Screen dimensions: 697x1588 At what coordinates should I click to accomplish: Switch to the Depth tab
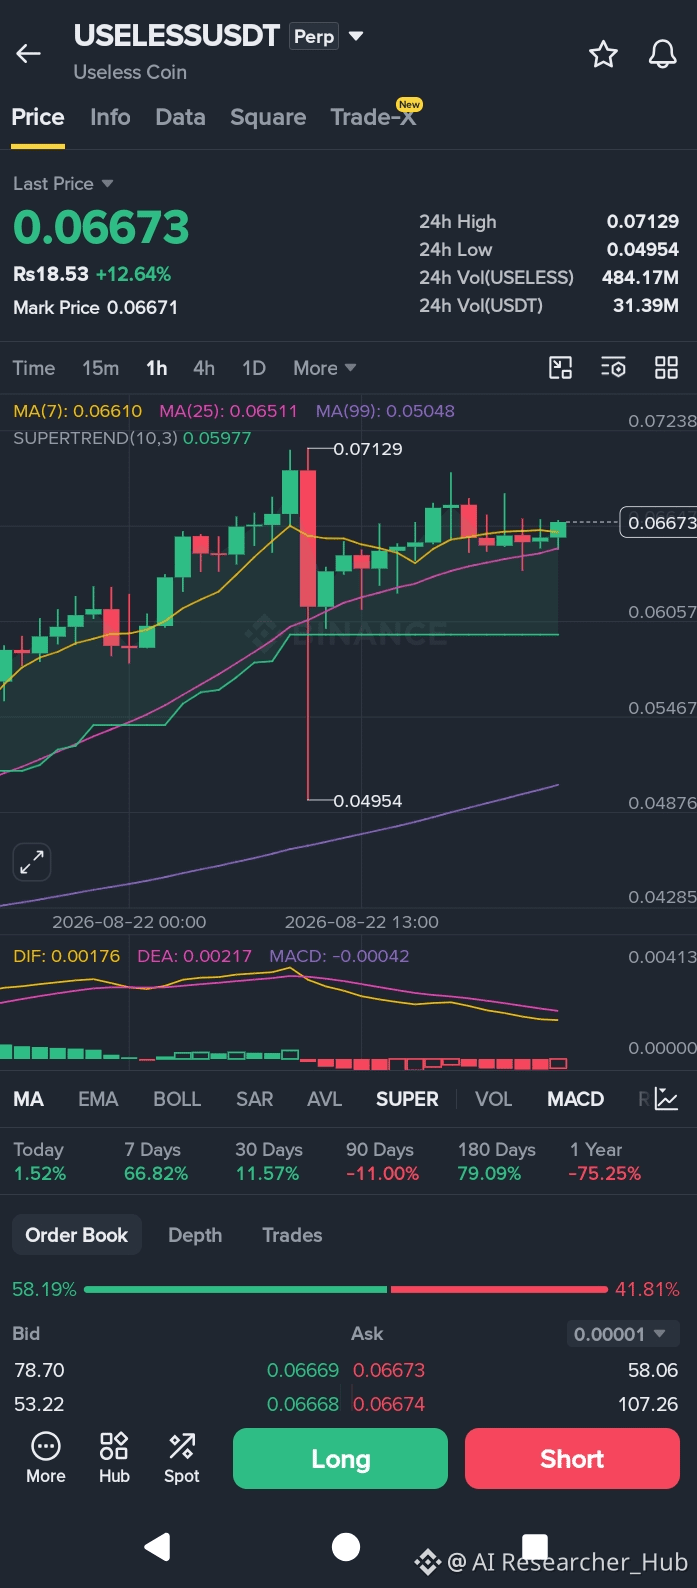(x=195, y=1235)
